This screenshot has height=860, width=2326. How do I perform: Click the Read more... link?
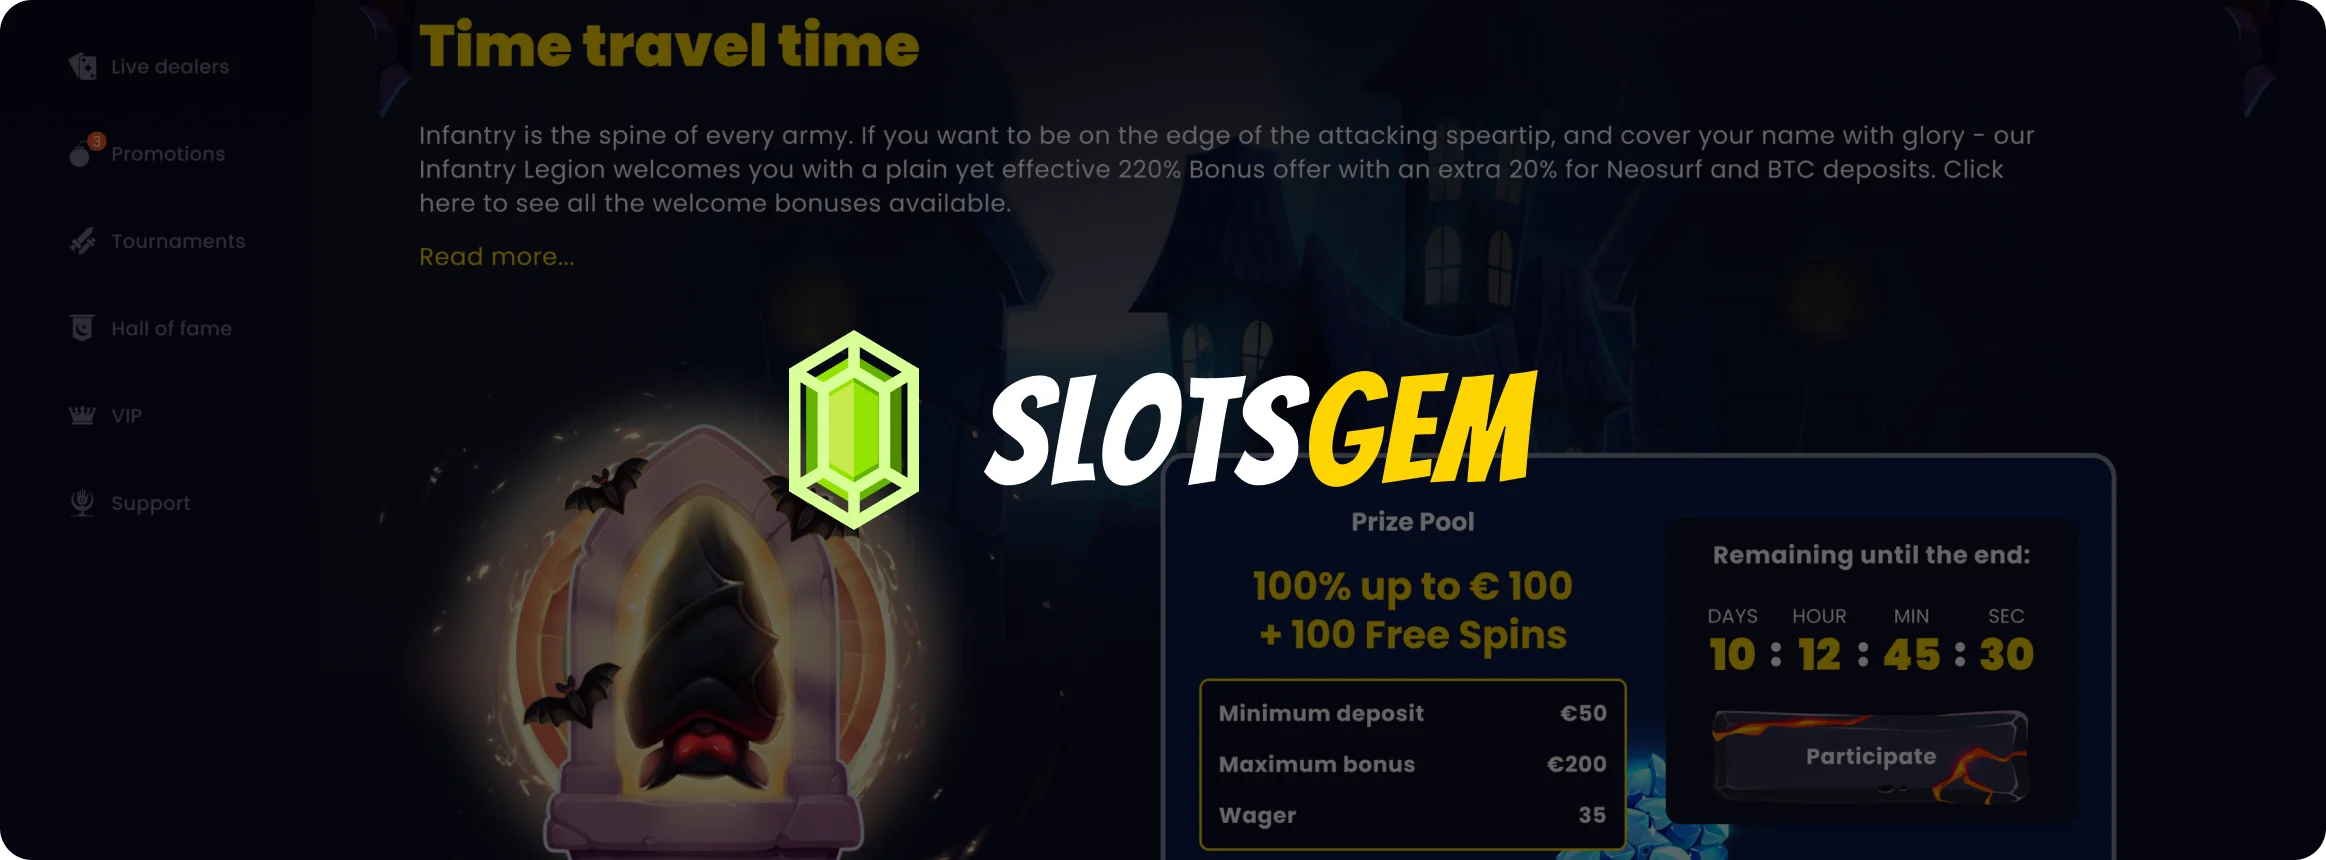point(496,257)
